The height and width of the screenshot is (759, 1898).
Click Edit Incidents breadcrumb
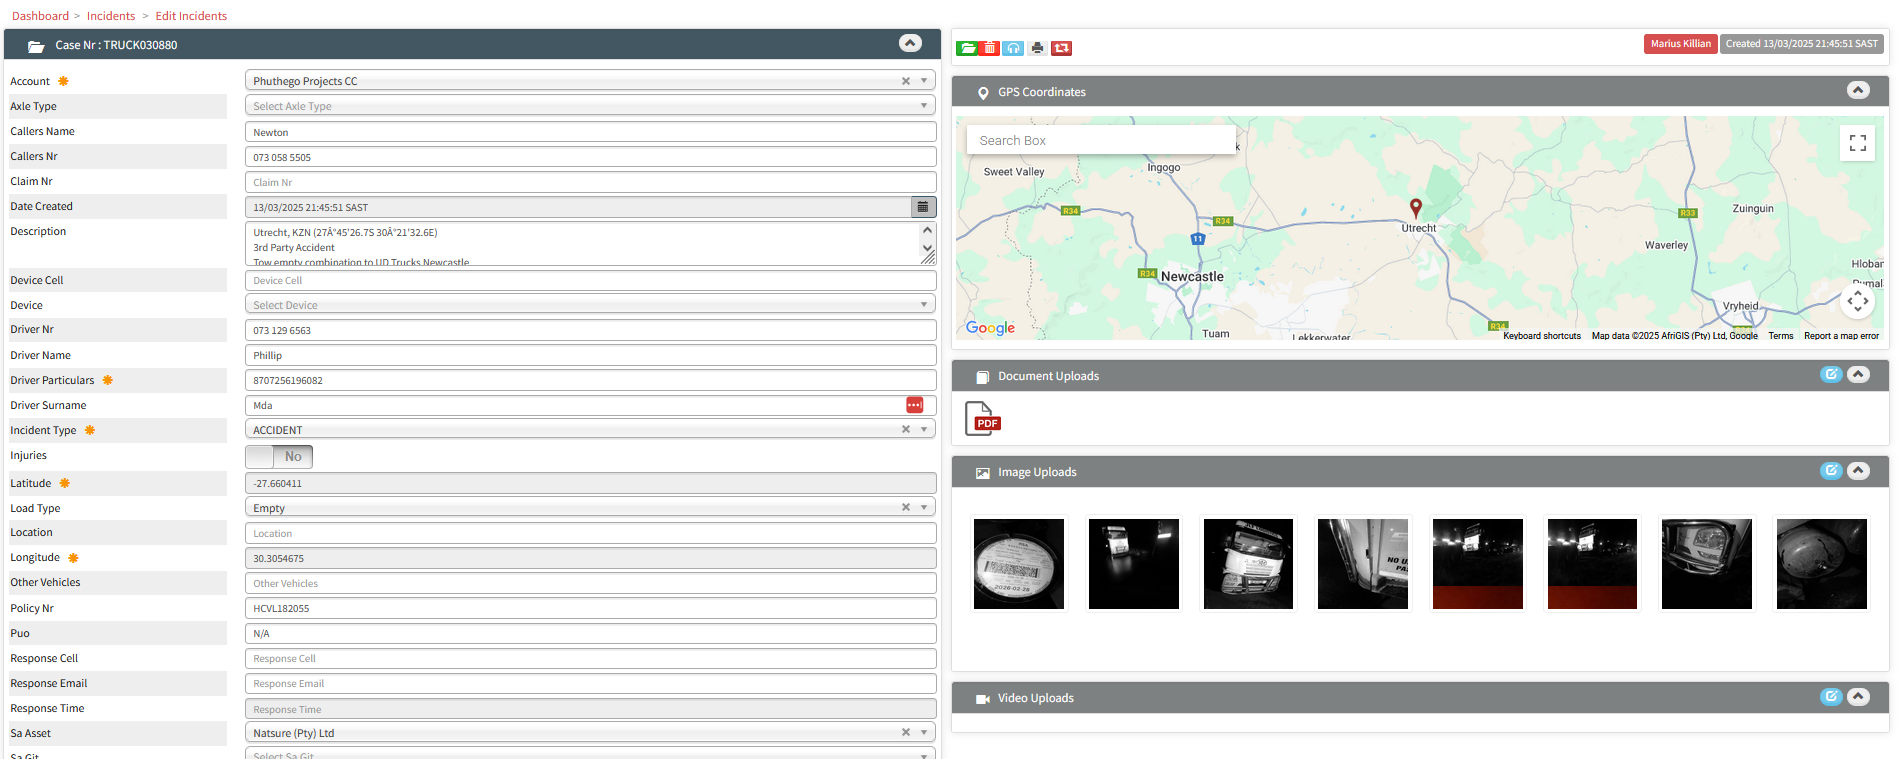(191, 16)
